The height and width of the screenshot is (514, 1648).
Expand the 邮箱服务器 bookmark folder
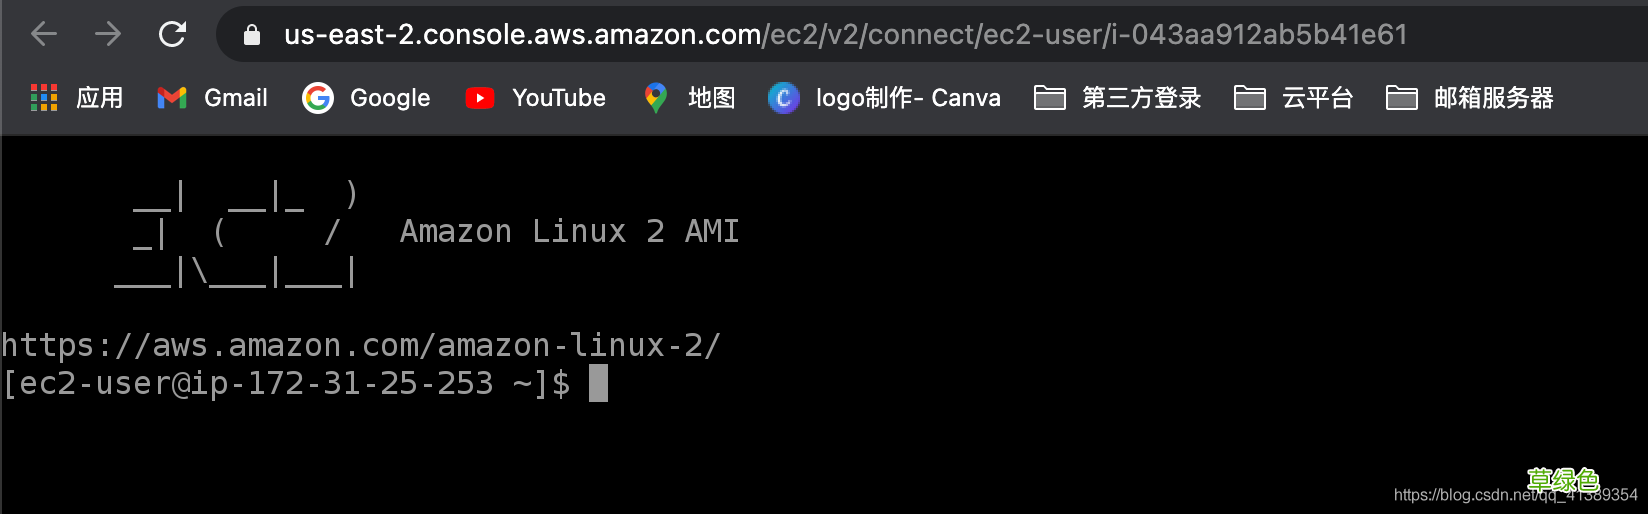(x=1469, y=98)
